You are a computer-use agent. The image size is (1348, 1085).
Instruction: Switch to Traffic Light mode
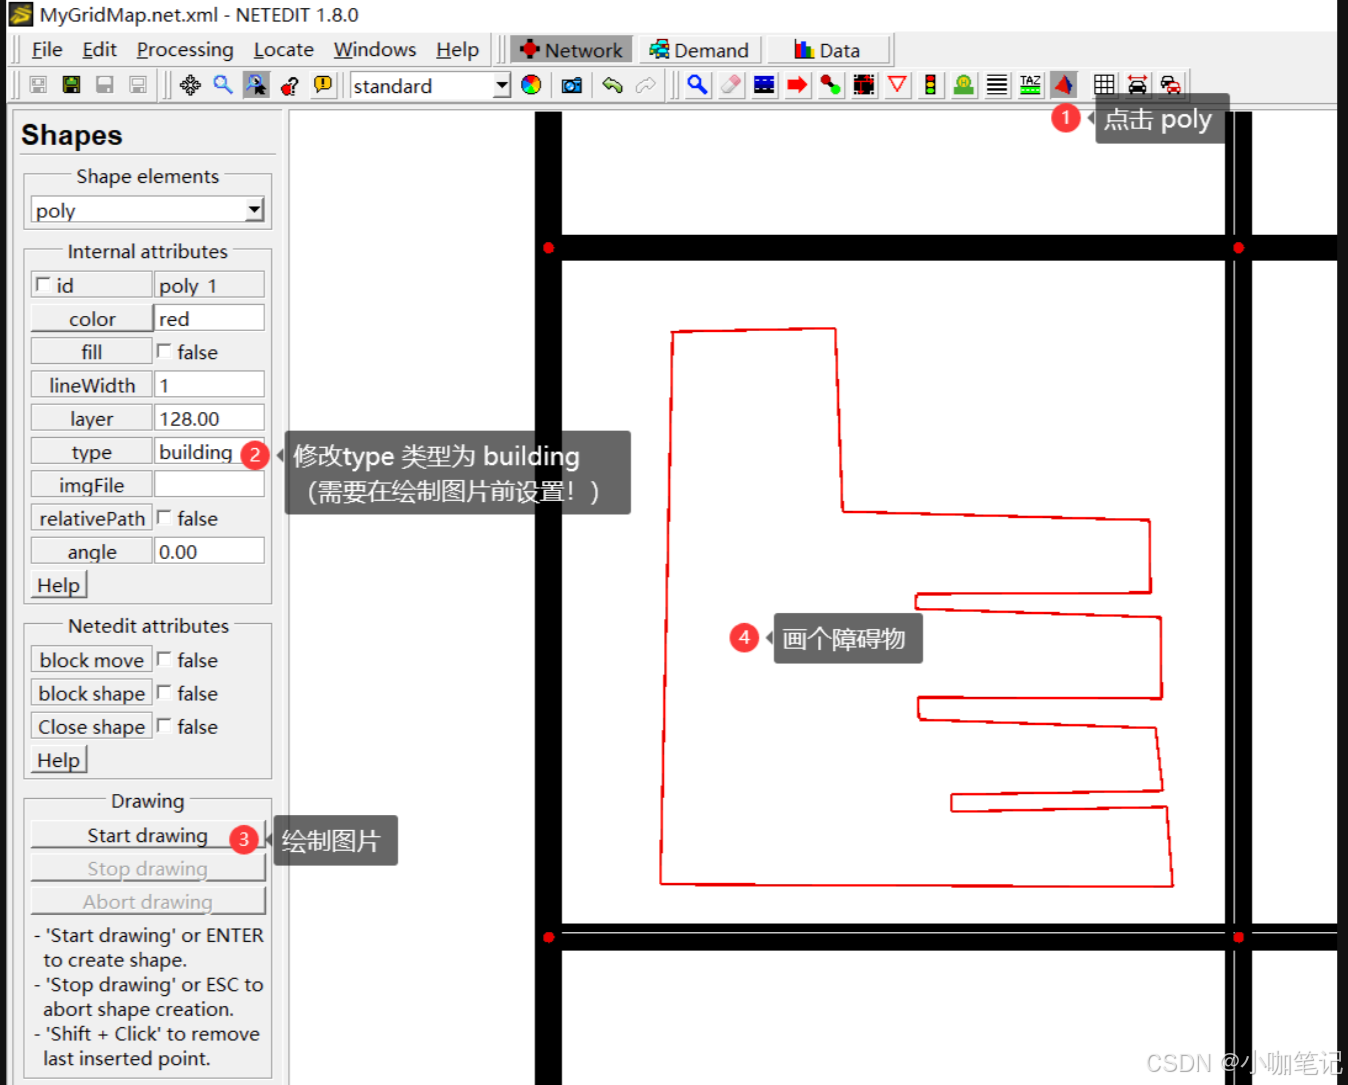(x=930, y=85)
